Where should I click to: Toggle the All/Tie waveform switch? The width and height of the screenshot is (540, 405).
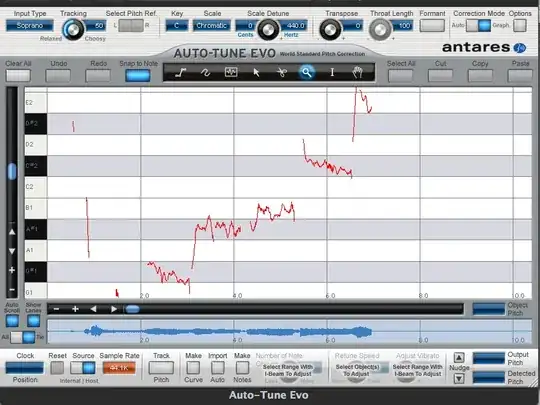point(22,337)
